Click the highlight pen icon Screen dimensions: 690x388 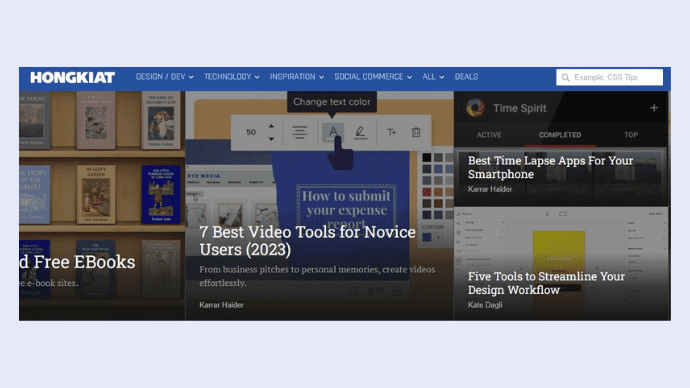360,132
